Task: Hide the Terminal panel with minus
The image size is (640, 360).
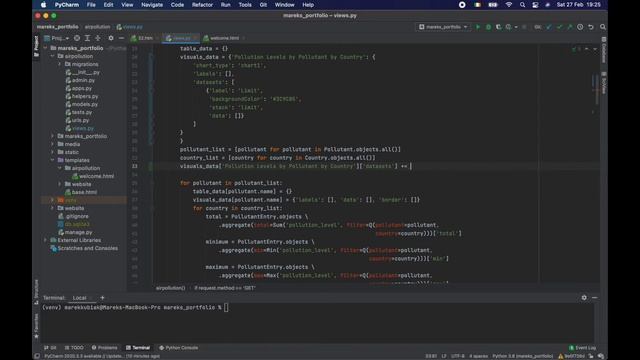Action: (595, 298)
